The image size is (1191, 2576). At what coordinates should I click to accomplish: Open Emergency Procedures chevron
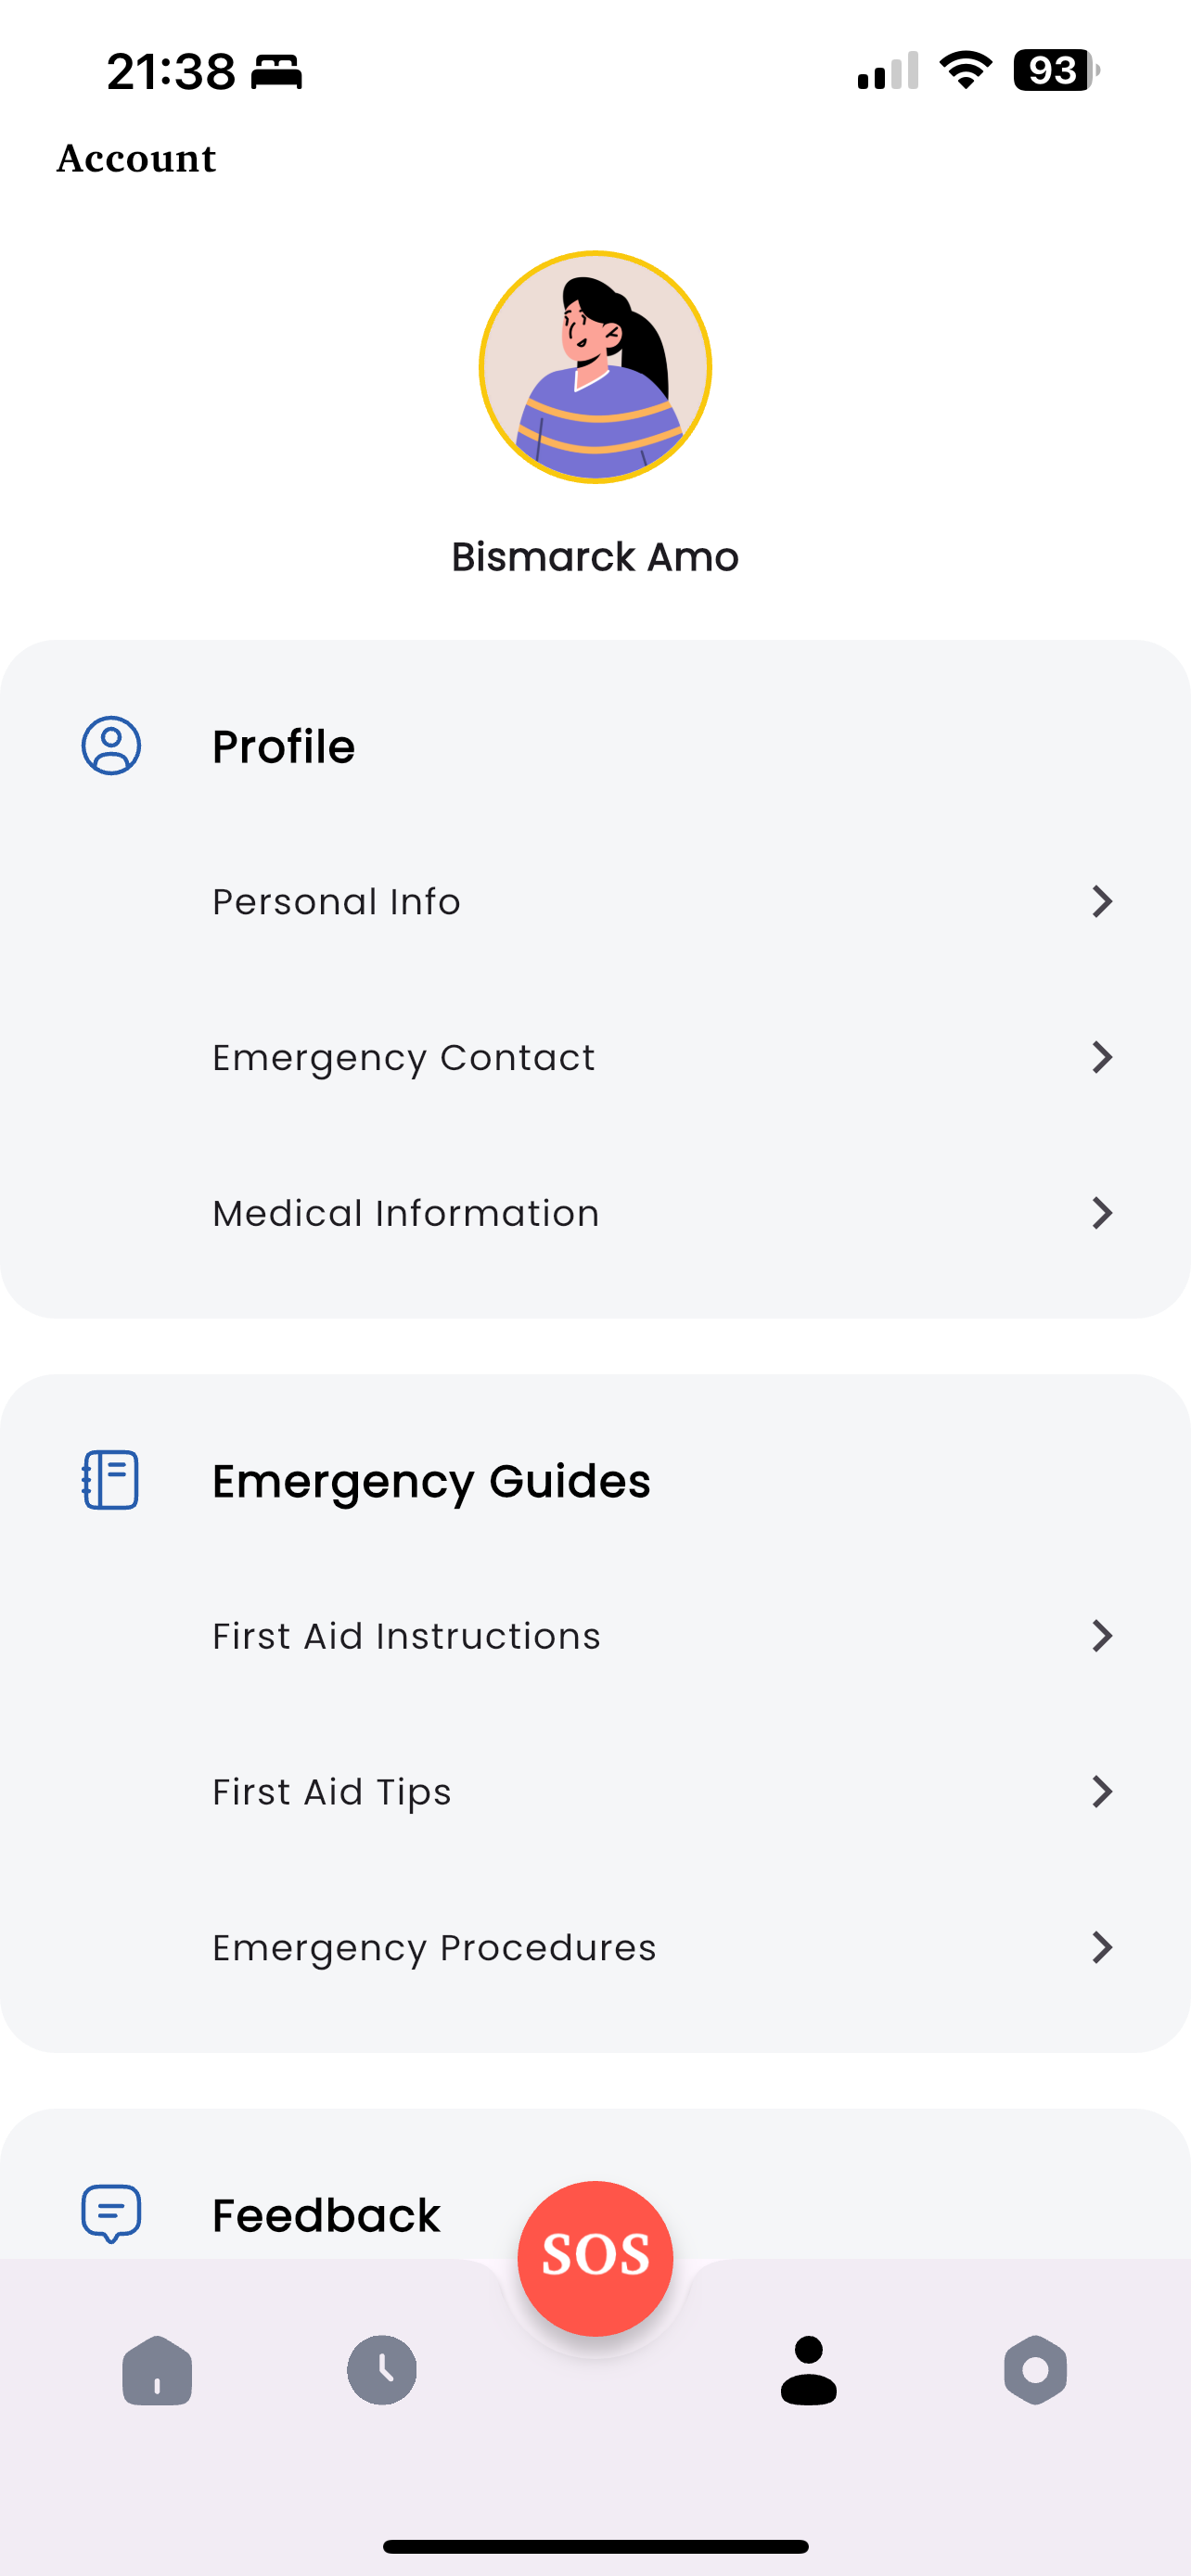[1102, 1947]
